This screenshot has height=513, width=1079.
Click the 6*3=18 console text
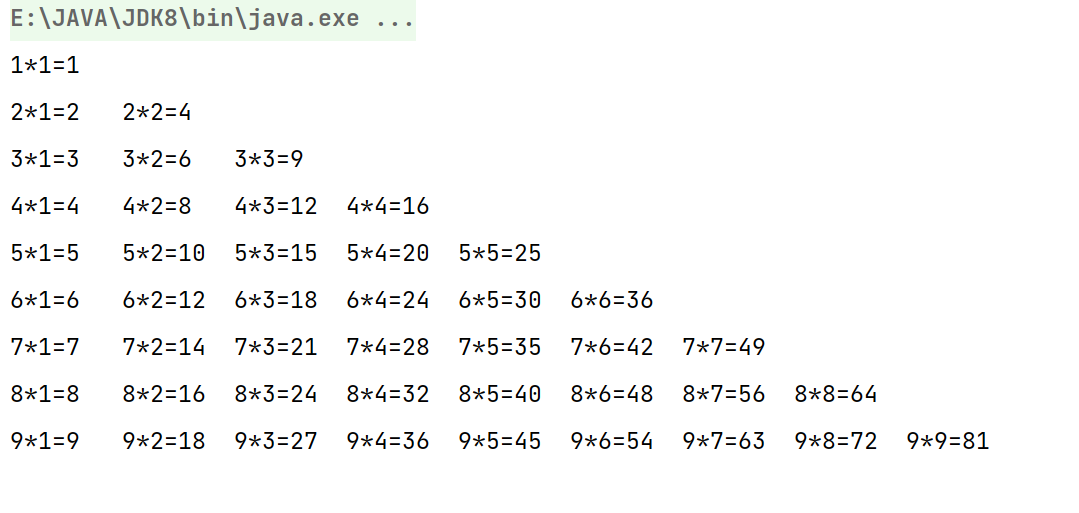(x=276, y=300)
